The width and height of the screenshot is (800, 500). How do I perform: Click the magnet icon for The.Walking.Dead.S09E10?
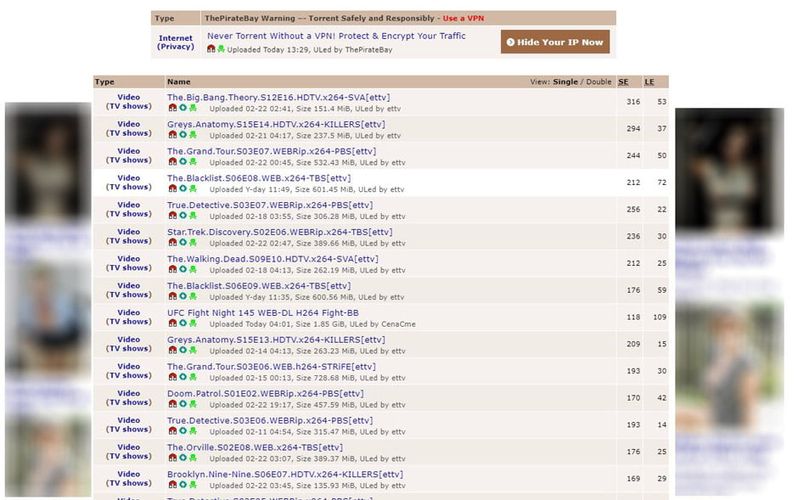coord(172,269)
